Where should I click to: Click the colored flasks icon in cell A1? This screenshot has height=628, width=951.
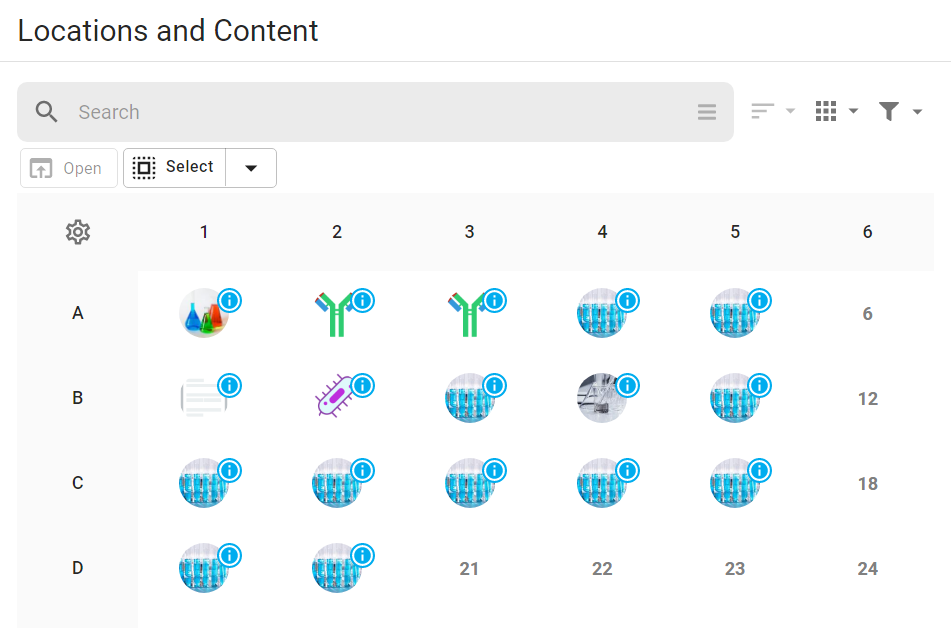(x=204, y=313)
